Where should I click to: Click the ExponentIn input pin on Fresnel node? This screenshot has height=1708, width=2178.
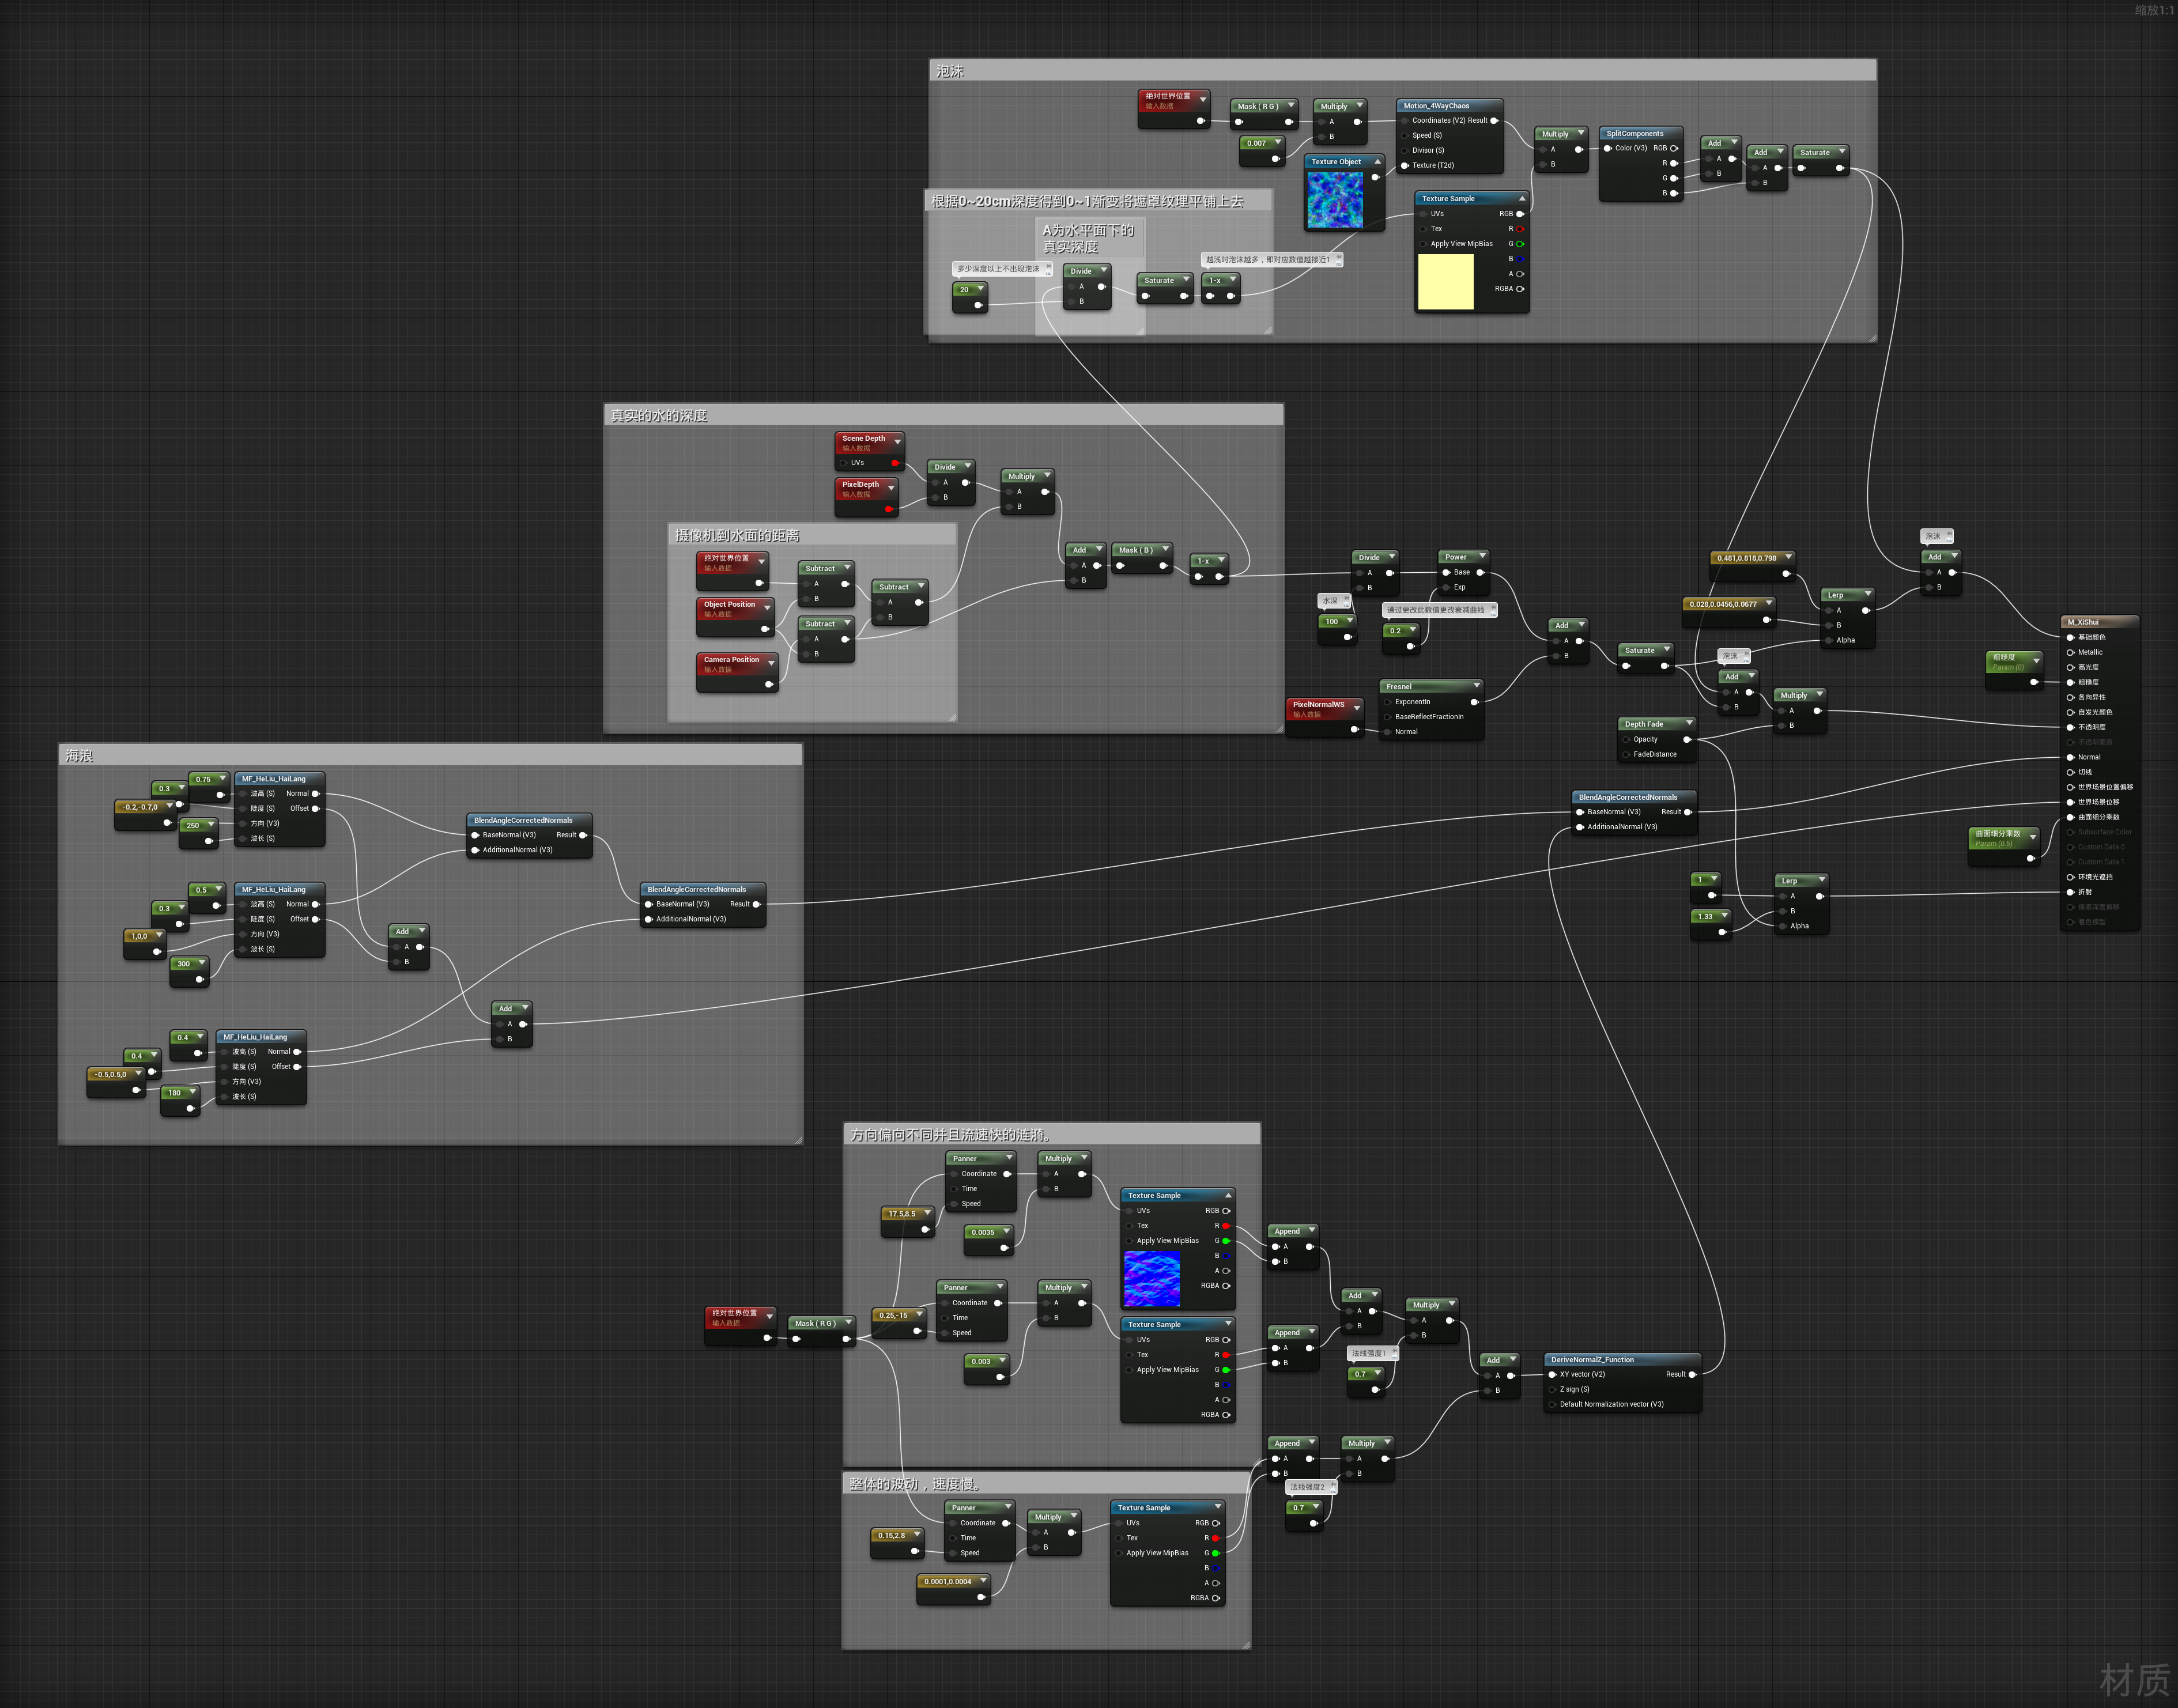[1388, 702]
